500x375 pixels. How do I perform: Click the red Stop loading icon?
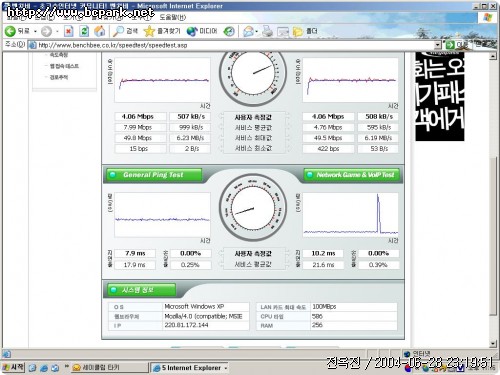pyautogui.click(x=69, y=31)
